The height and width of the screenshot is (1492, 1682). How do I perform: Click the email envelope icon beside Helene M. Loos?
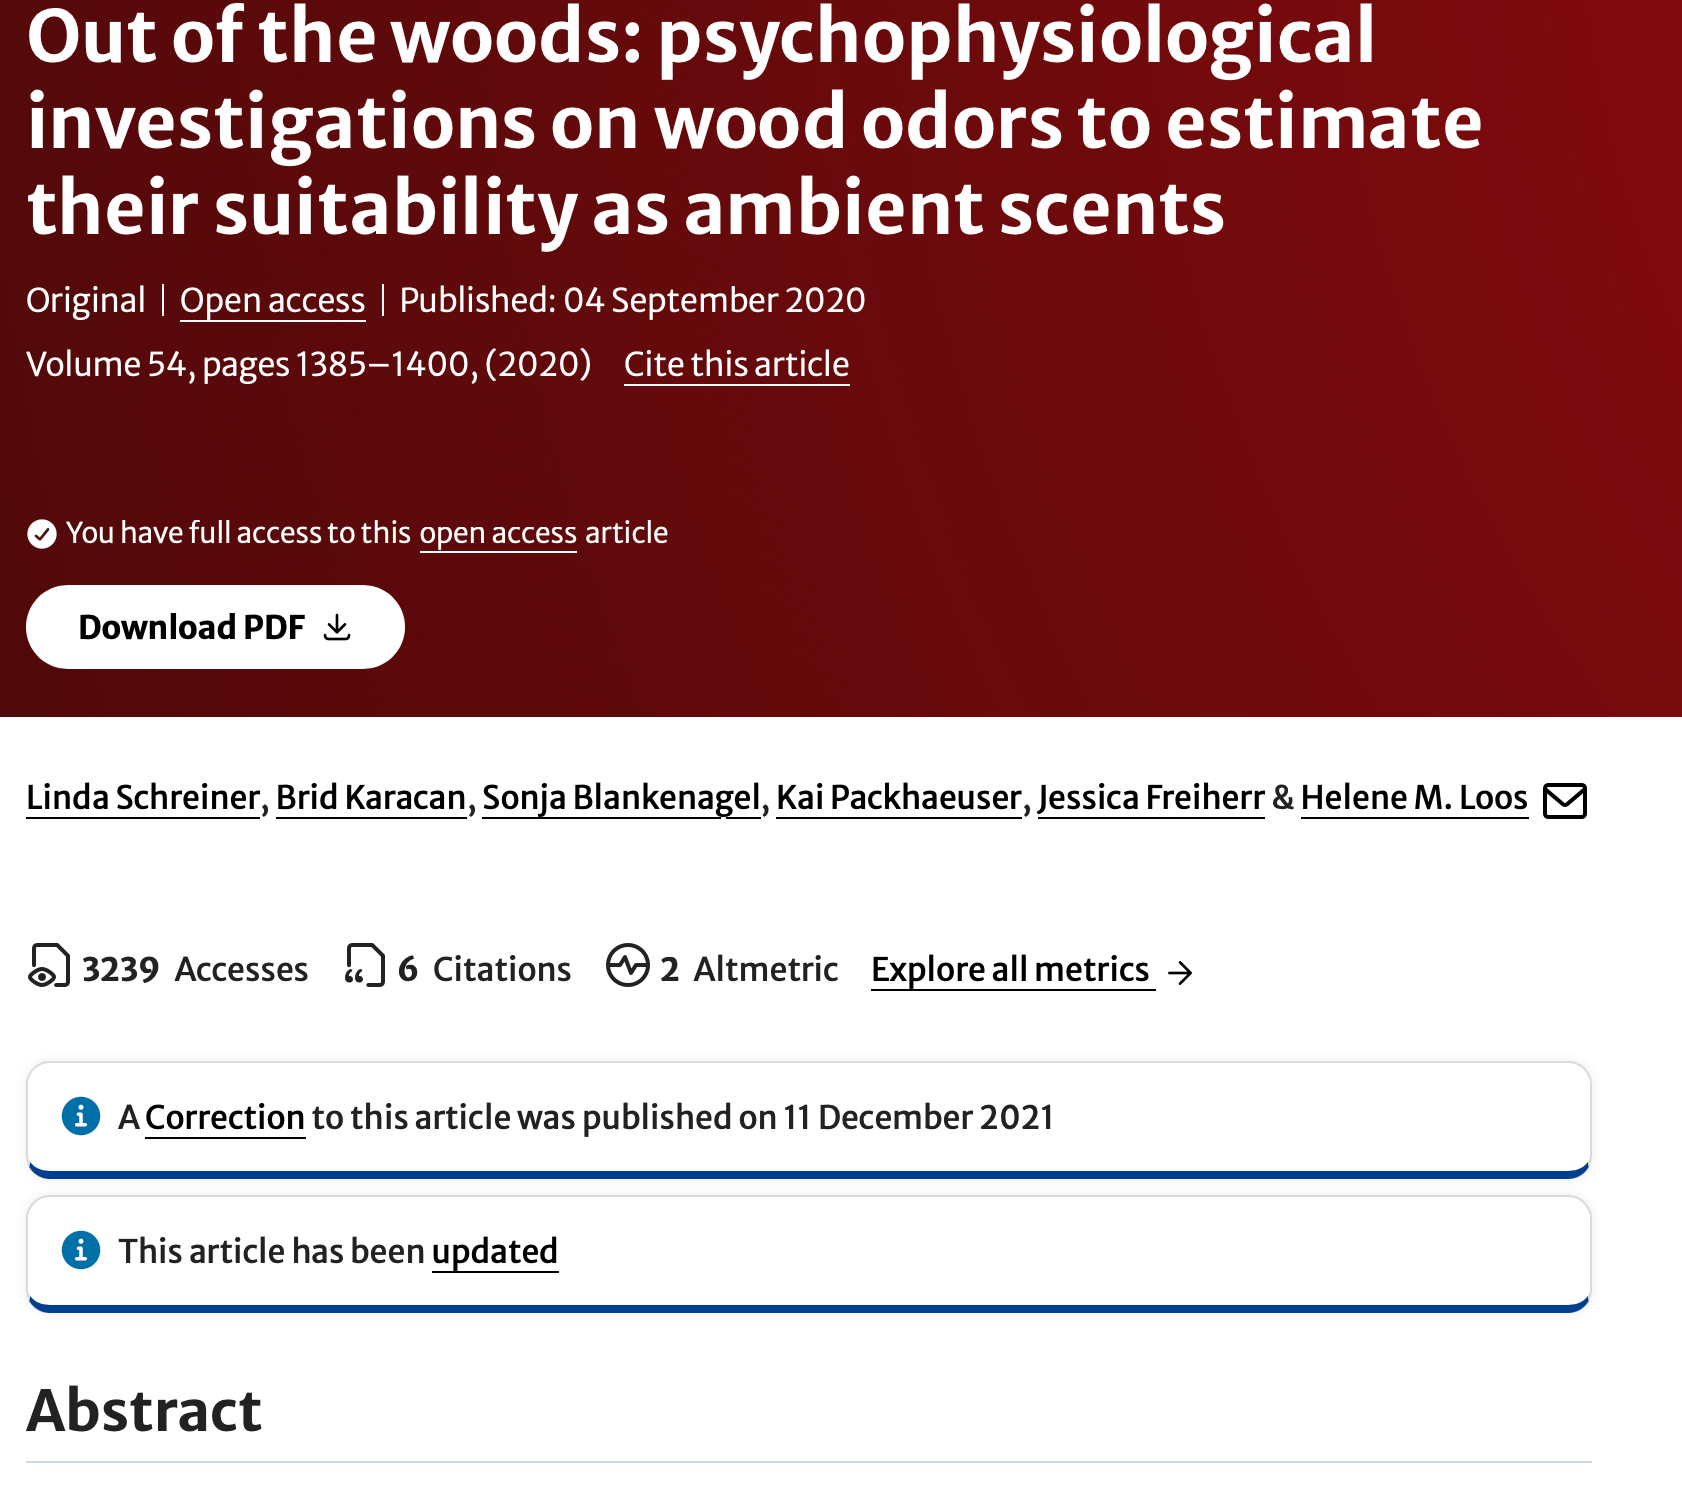pos(1565,800)
